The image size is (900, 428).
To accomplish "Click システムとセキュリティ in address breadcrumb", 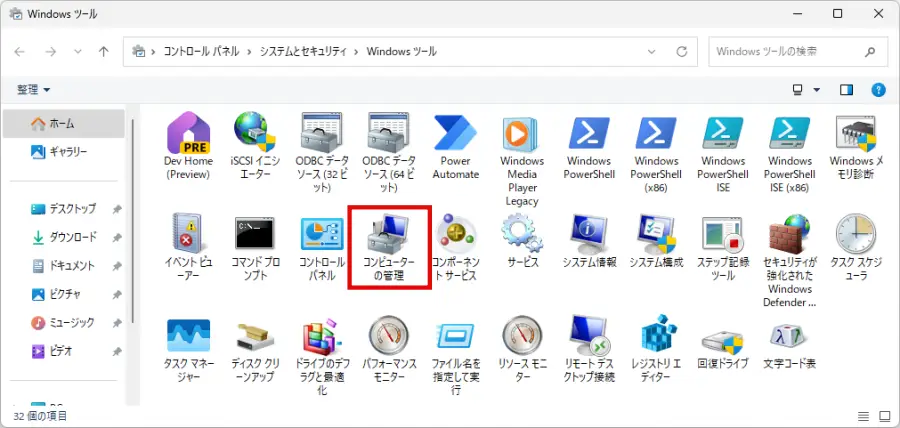I will tap(303, 52).
